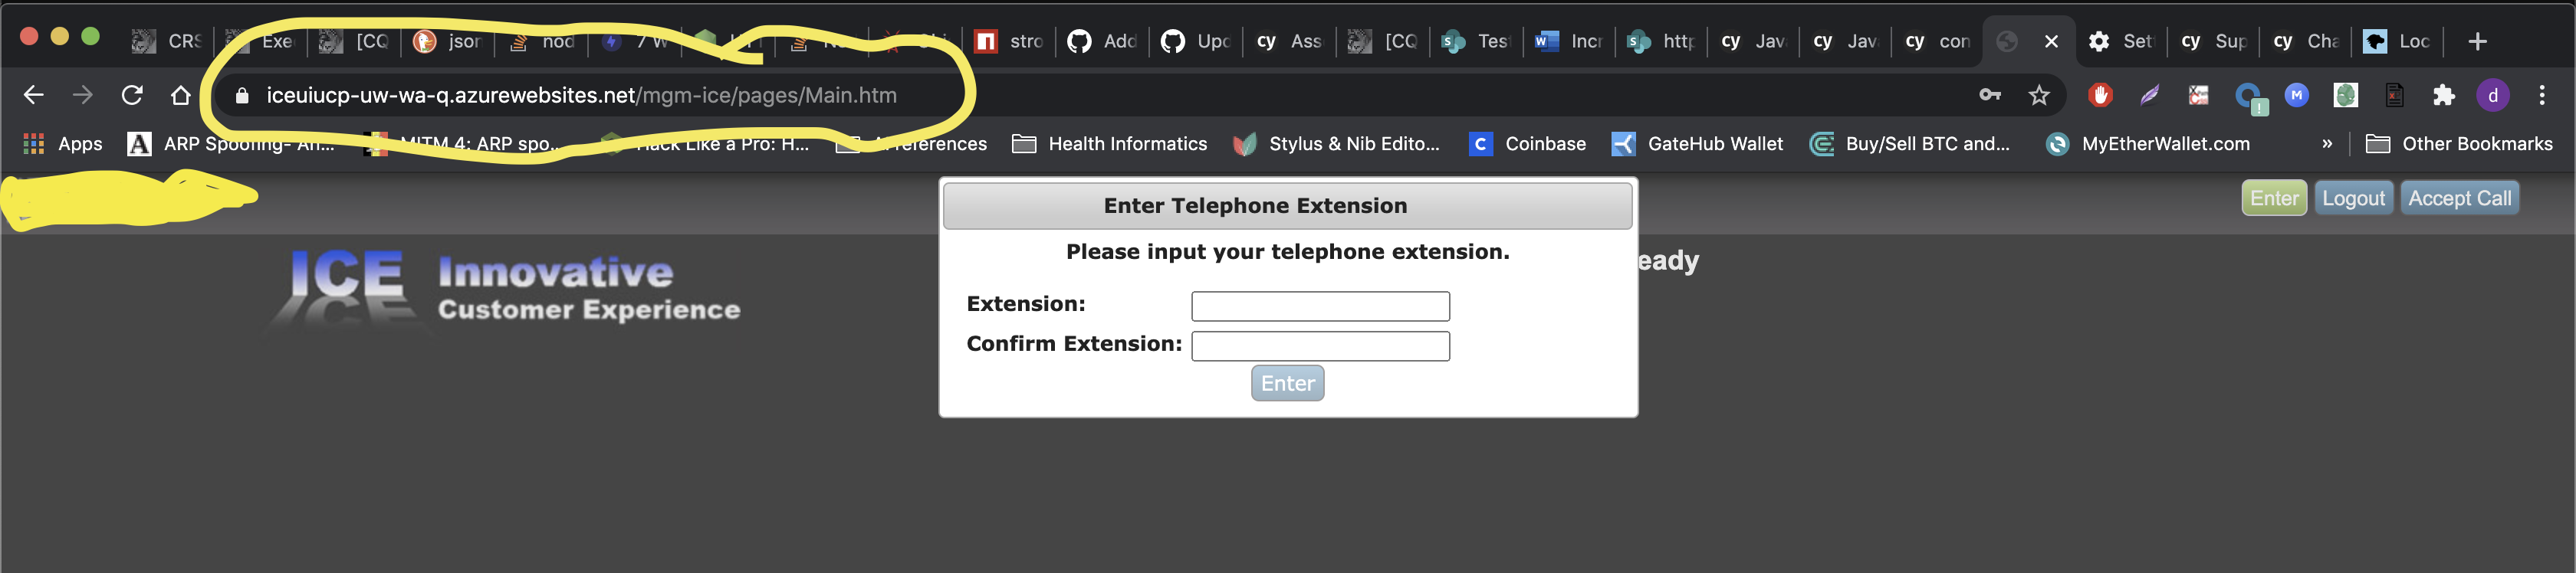Click the home icon

tap(180, 95)
